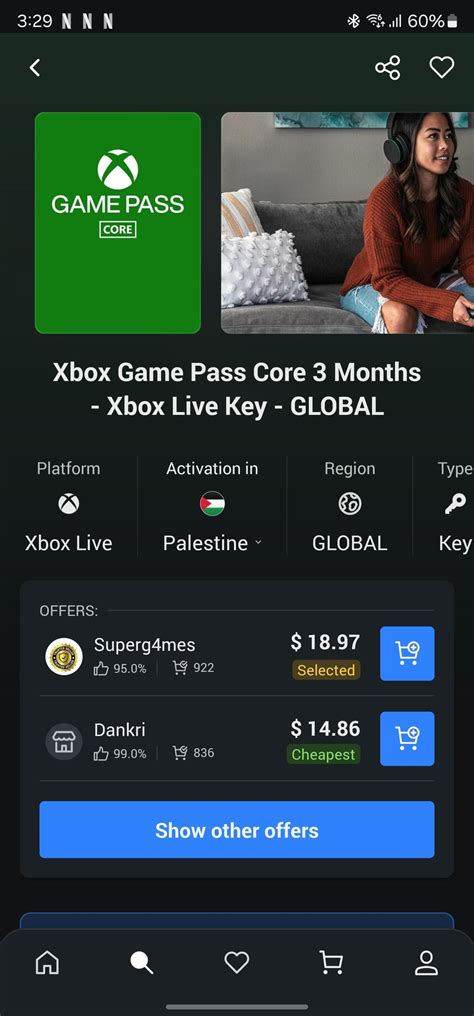474x1016 pixels.
Task: Tap the GLOBAL region globe icon
Action: point(350,503)
